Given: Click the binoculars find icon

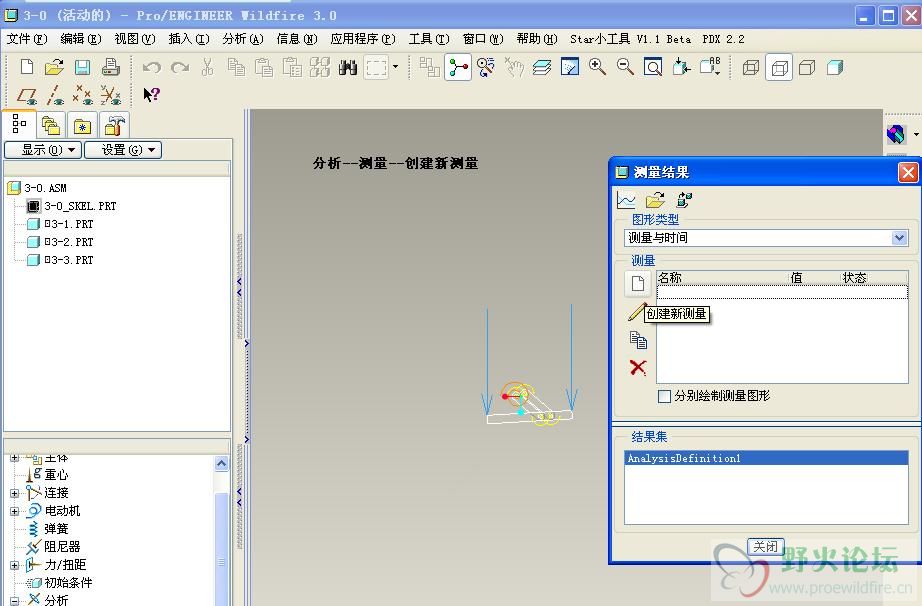Looking at the screenshot, I should point(348,67).
